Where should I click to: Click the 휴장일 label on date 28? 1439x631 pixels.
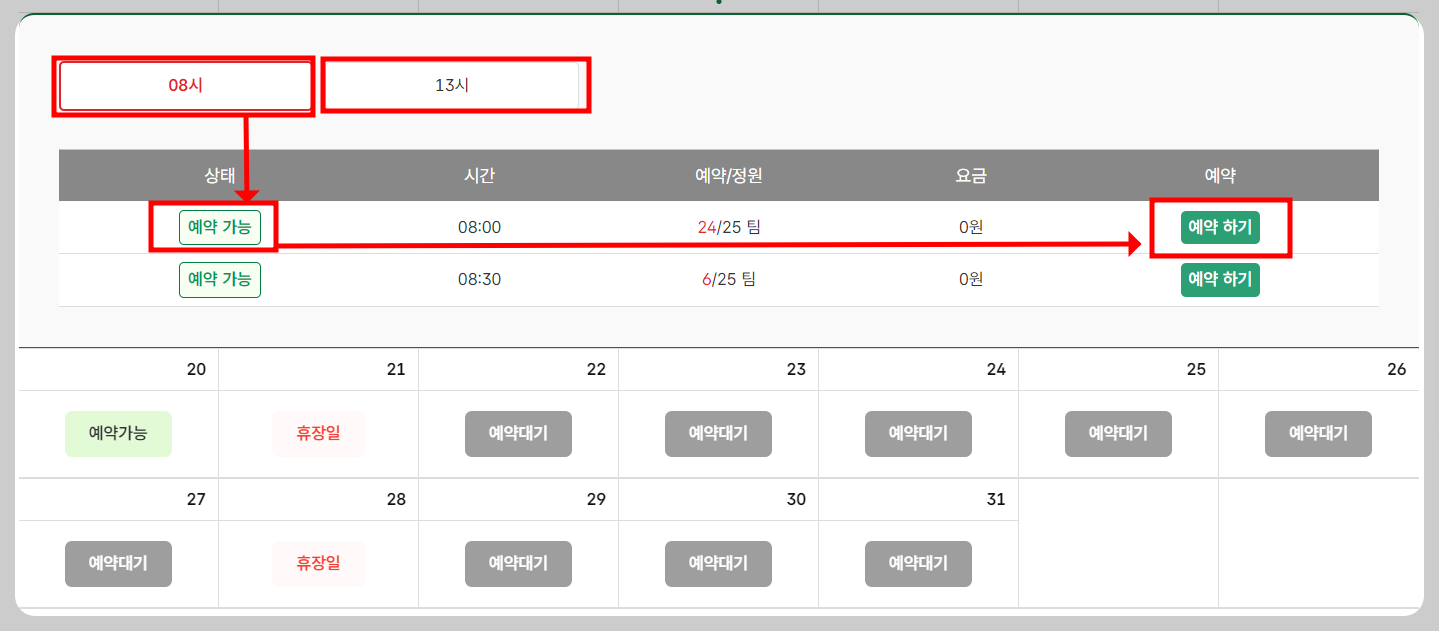[318, 563]
